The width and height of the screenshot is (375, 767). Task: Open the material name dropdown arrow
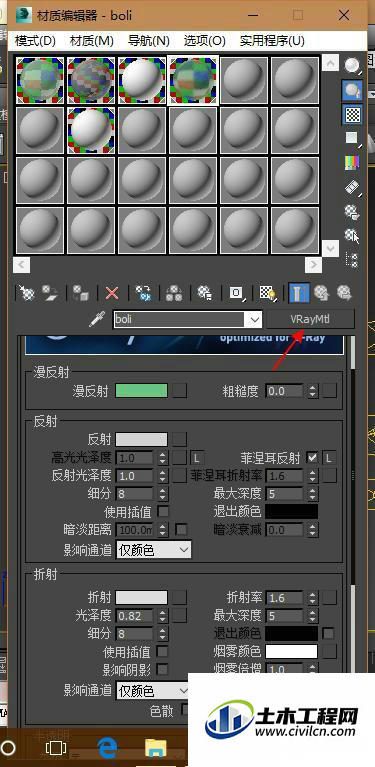pos(254,320)
